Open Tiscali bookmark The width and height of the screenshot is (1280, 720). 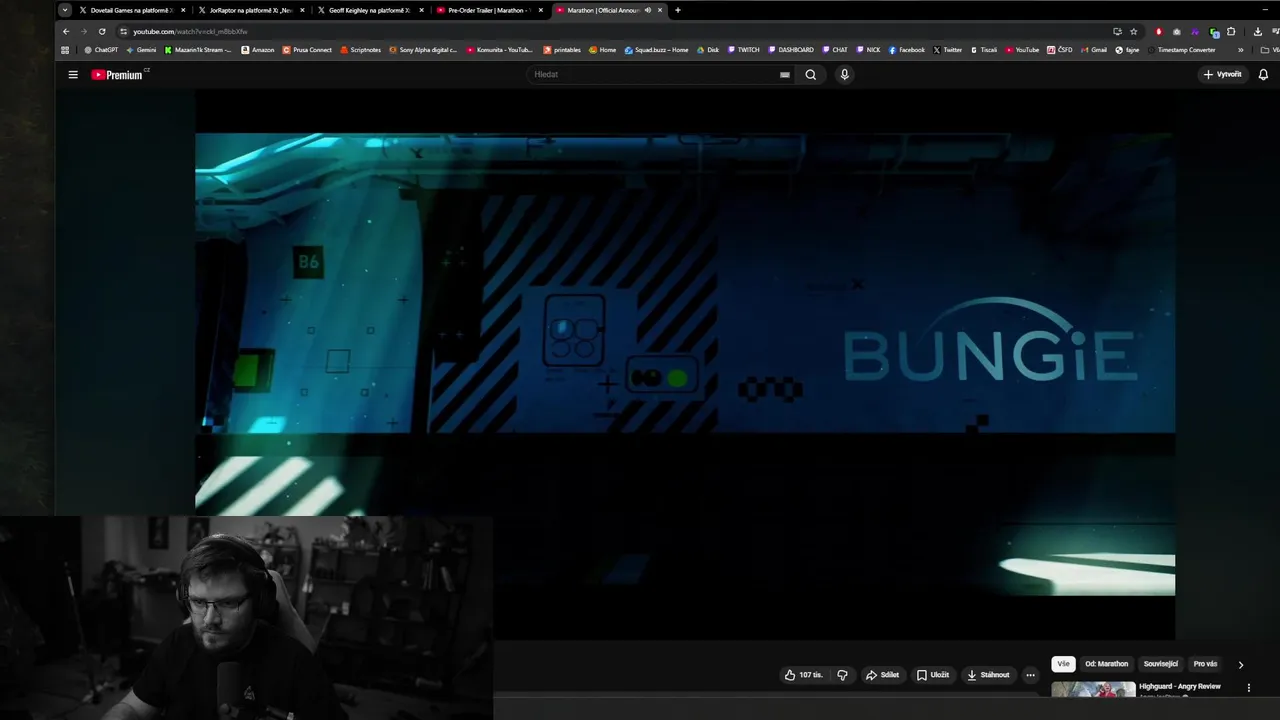[x=984, y=50]
